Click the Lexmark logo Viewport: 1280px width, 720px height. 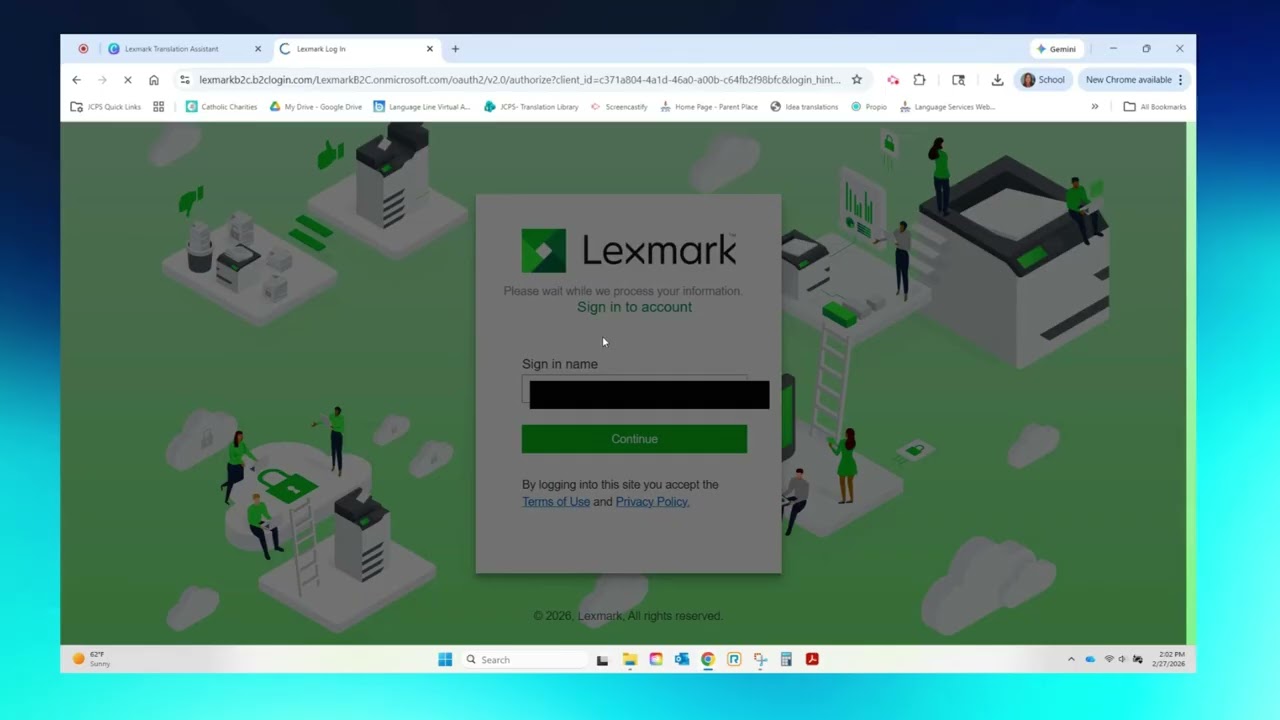[629, 251]
